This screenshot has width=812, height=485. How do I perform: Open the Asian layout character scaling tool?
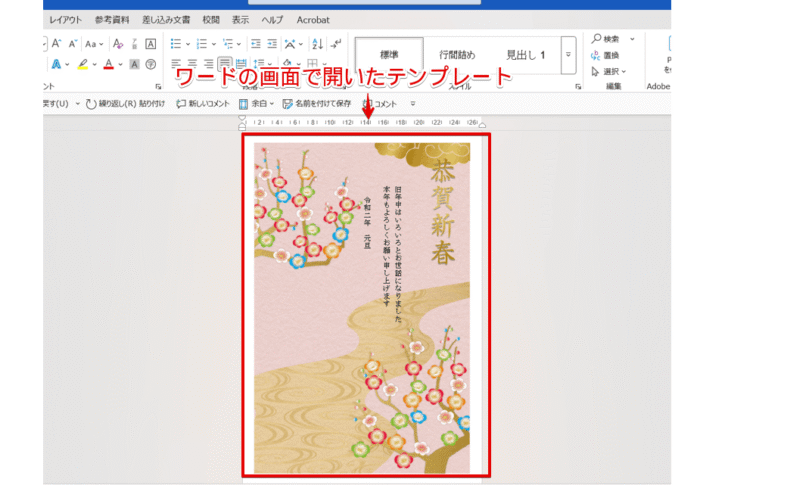[x=290, y=44]
